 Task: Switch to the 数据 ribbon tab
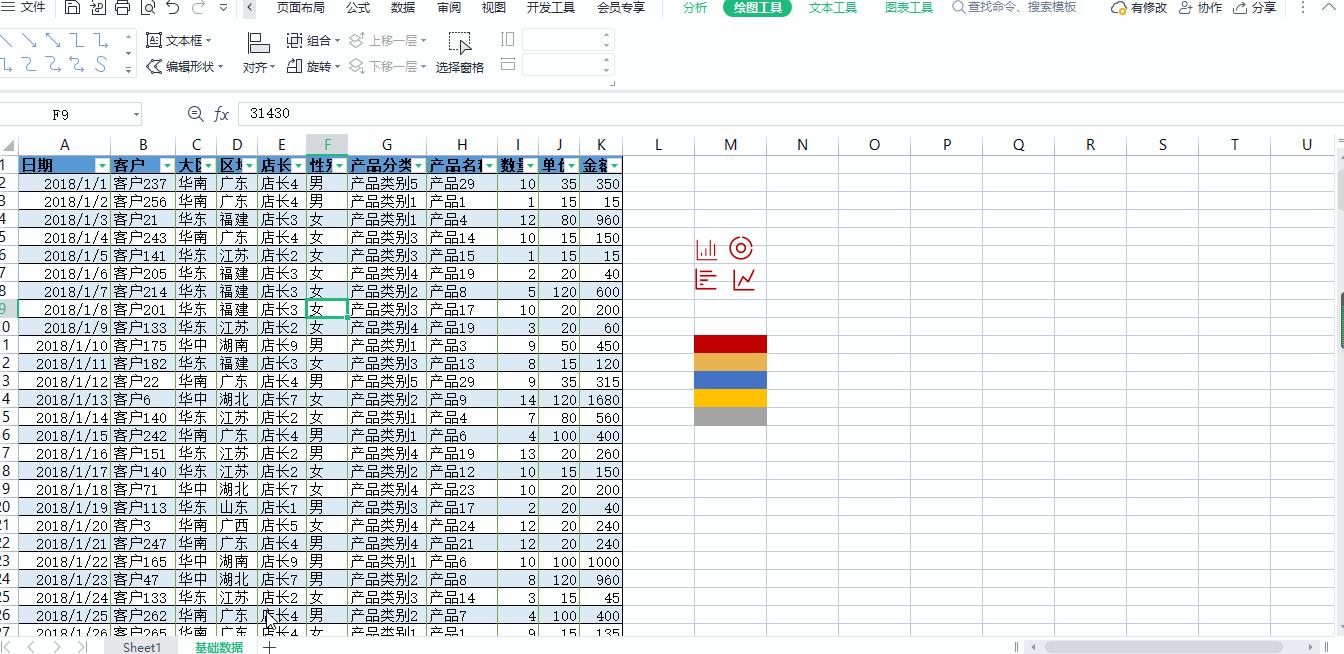402,8
